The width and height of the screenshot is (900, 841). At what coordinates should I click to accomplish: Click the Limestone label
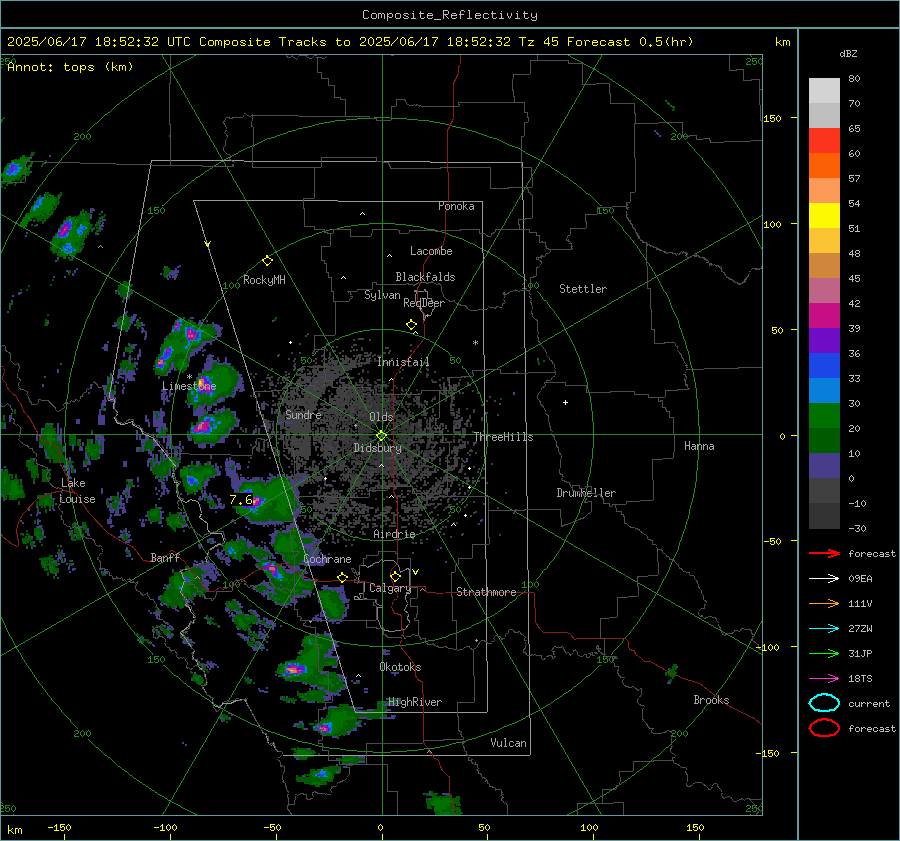[189, 386]
